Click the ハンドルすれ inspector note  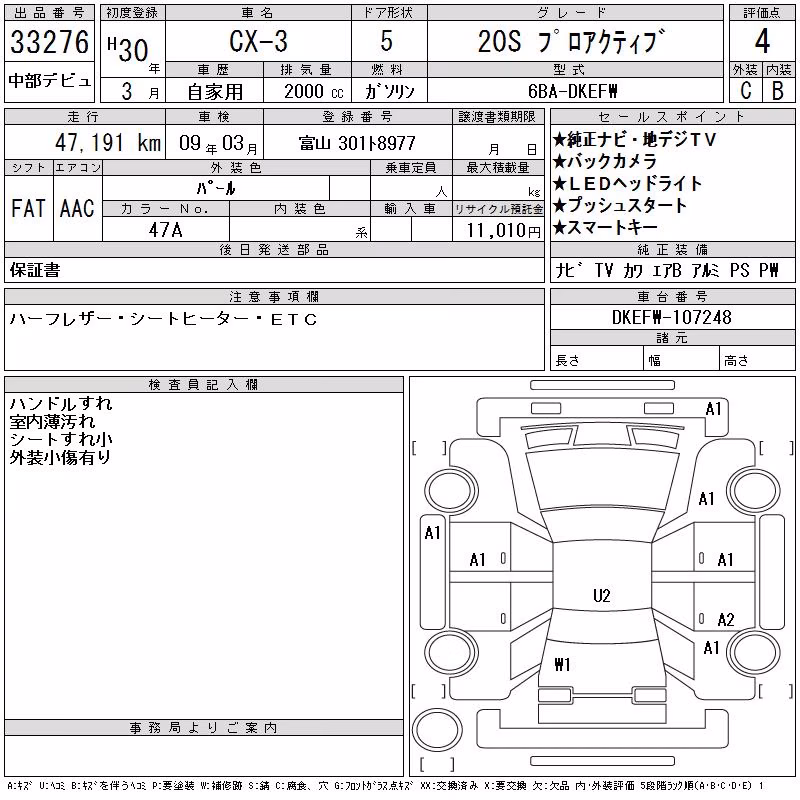pyautogui.click(x=61, y=404)
